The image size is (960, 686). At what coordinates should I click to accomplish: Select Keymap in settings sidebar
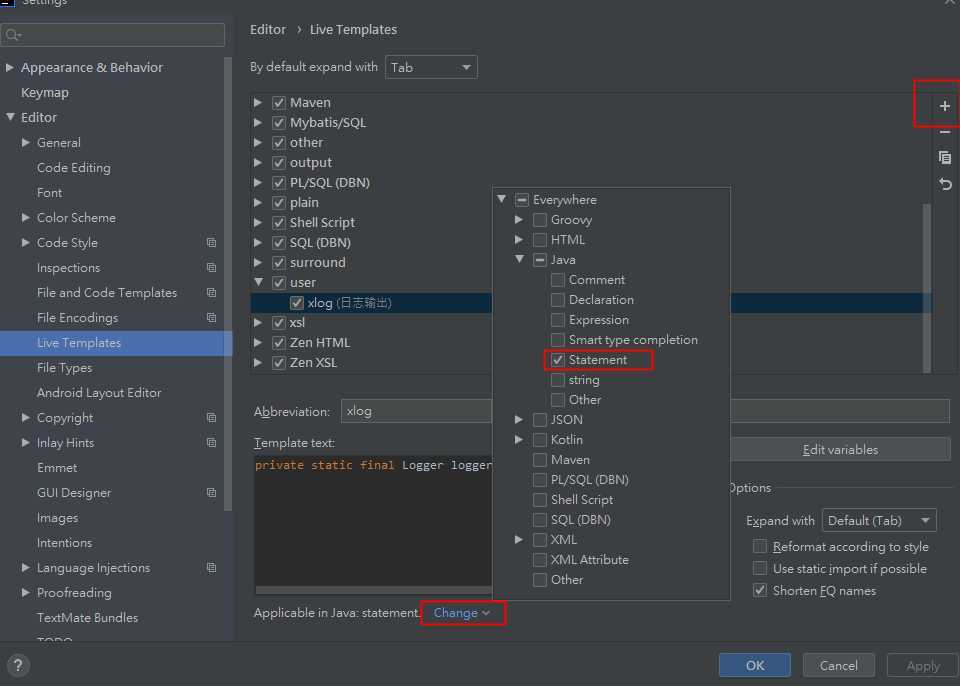click(x=45, y=92)
